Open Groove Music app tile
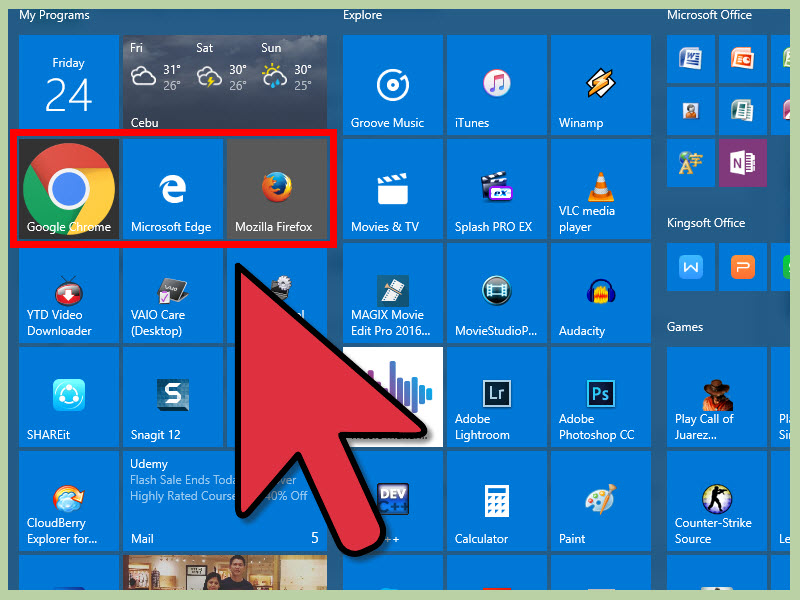Screen dimensions: 800x600 coord(393,85)
